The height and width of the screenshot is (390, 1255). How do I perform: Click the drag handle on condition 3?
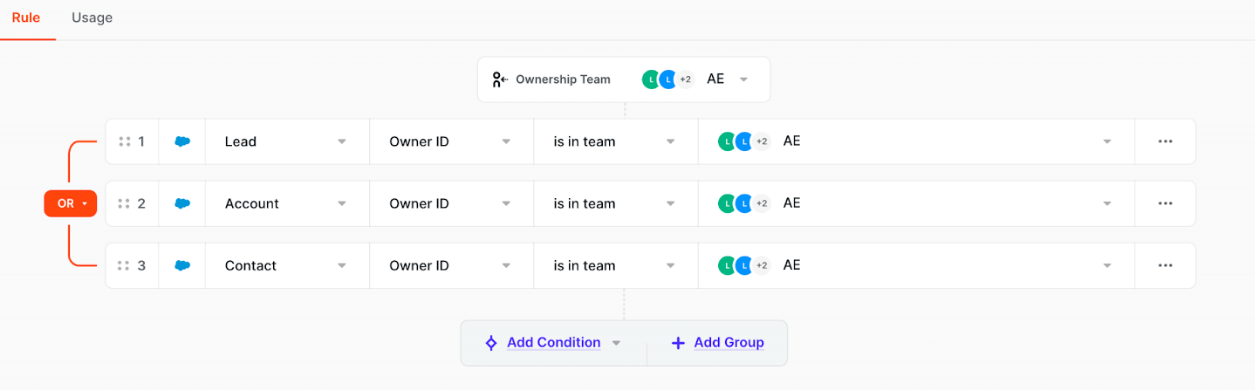(125, 266)
